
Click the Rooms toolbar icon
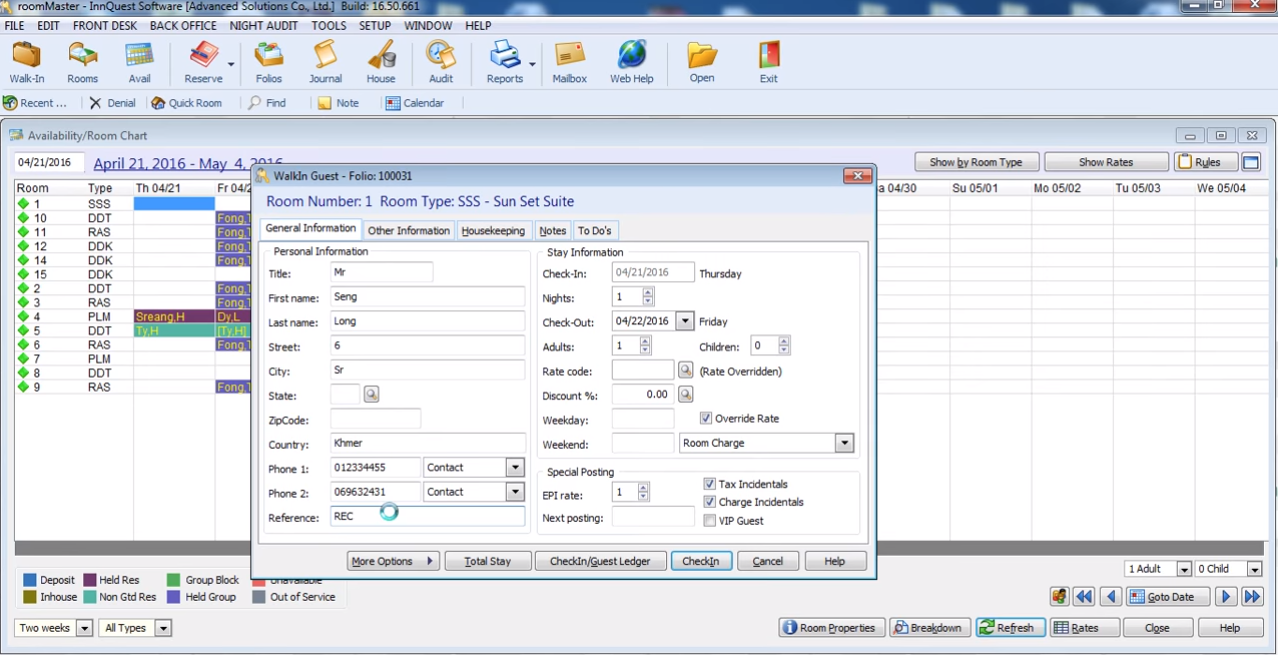[x=83, y=62]
